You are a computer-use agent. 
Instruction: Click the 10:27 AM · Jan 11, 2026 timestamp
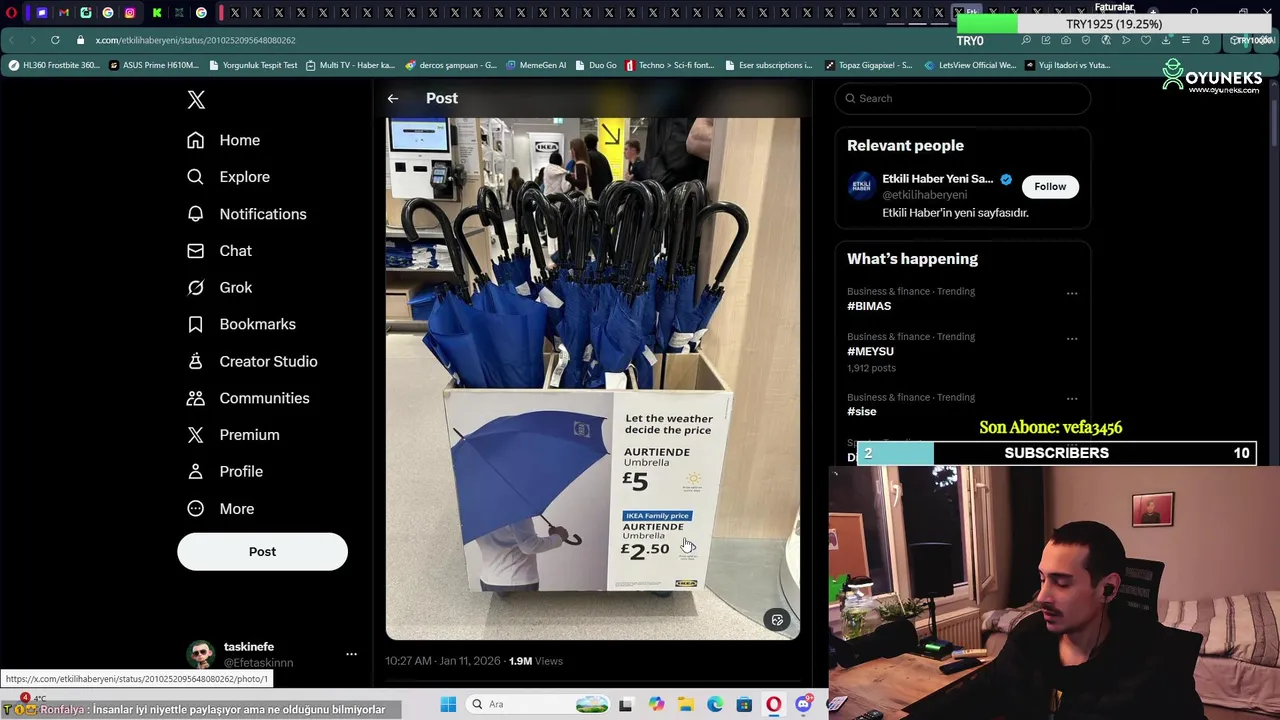(x=443, y=661)
